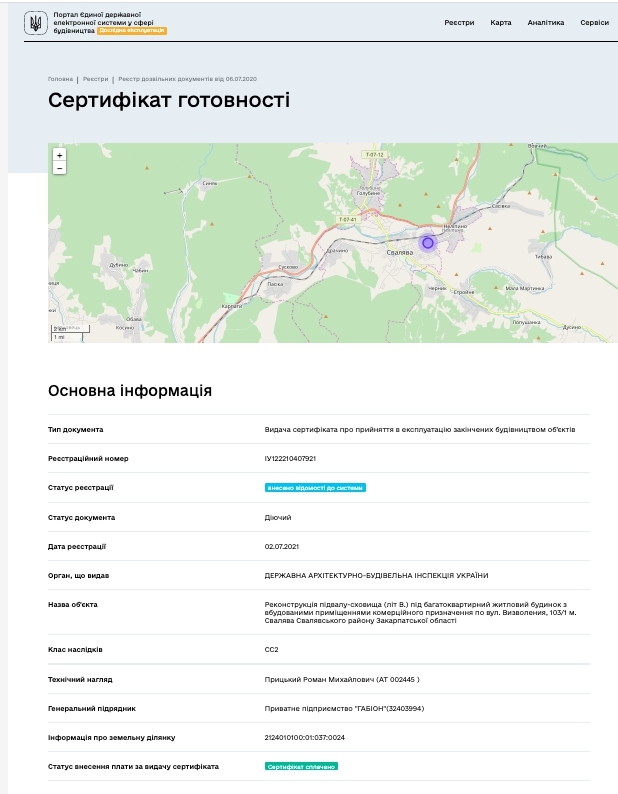Screen dimensions: 618x794
Task: Click Приватне підприємство ГАБІОН contractor entry
Action: (x=344, y=708)
